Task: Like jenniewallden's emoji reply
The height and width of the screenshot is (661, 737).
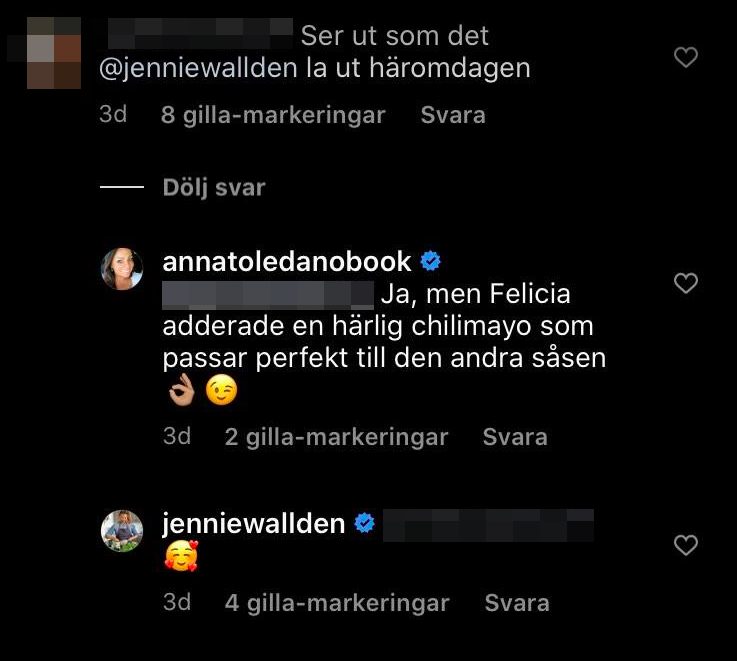Action: [686, 545]
